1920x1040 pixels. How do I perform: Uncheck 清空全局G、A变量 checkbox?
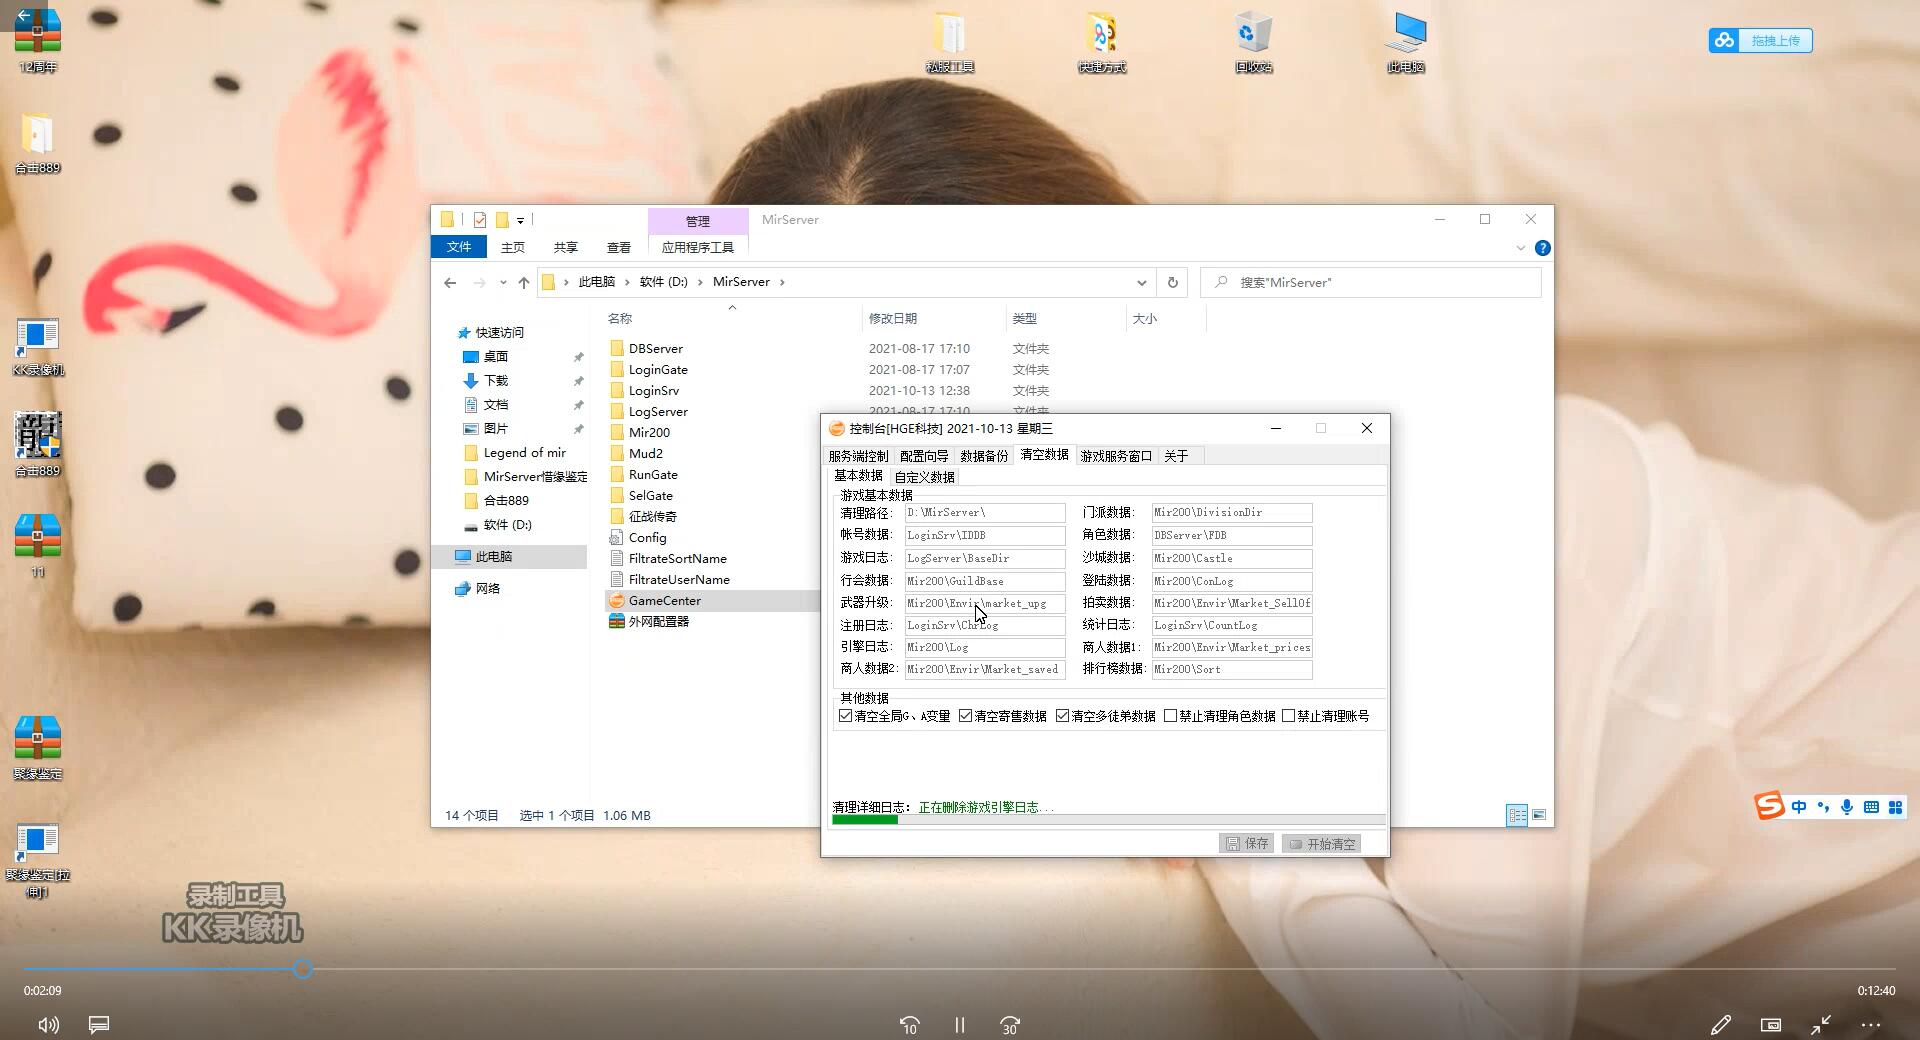846,716
